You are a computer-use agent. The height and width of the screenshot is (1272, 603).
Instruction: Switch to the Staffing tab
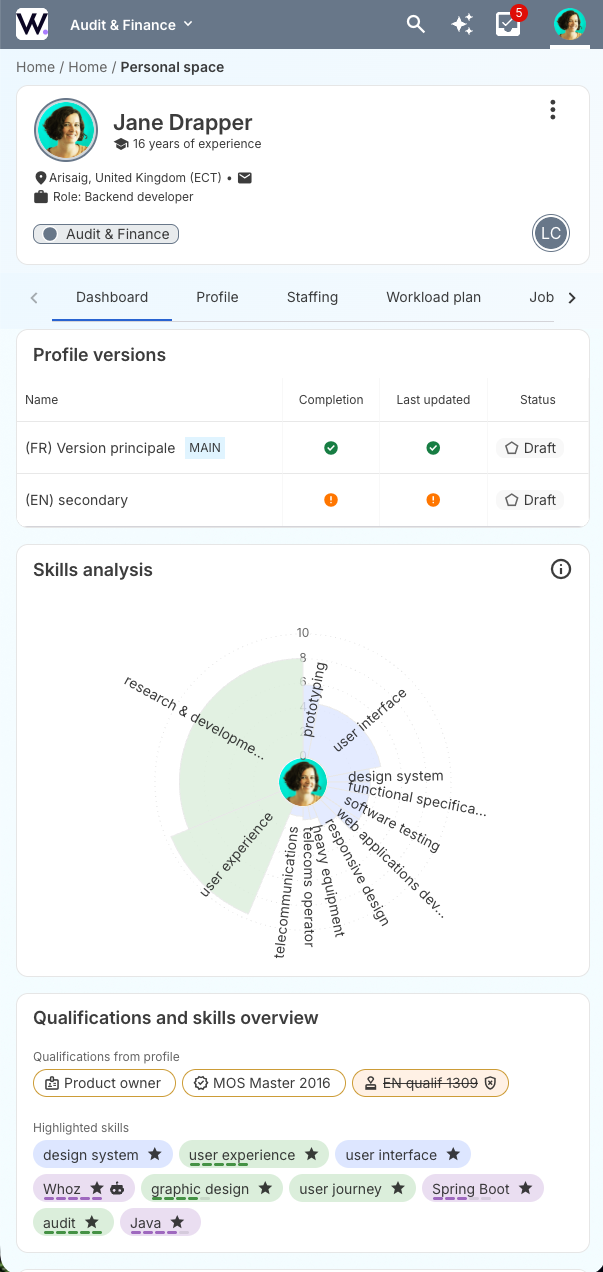coord(312,297)
